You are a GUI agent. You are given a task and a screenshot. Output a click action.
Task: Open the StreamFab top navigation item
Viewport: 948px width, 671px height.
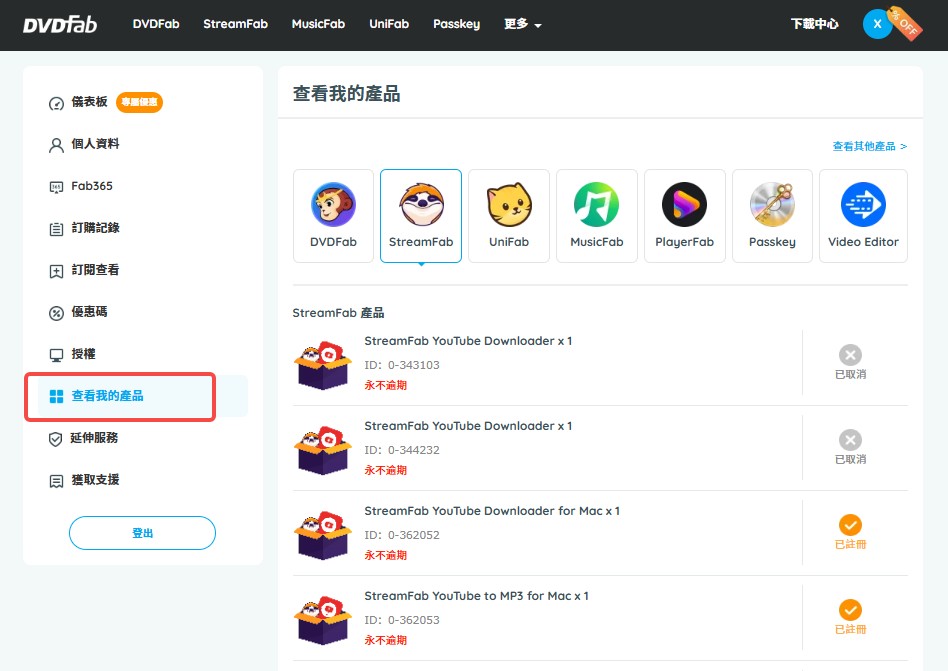coord(235,24)
